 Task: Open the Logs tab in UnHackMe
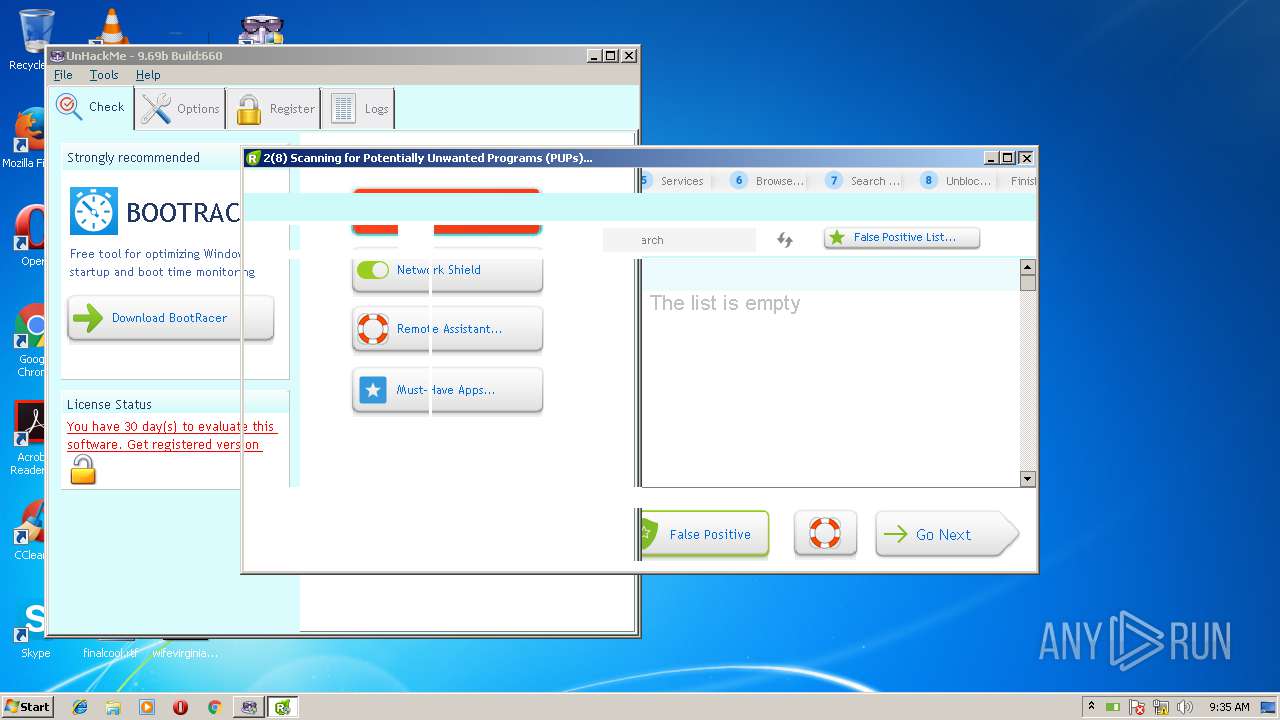point(359,109)
